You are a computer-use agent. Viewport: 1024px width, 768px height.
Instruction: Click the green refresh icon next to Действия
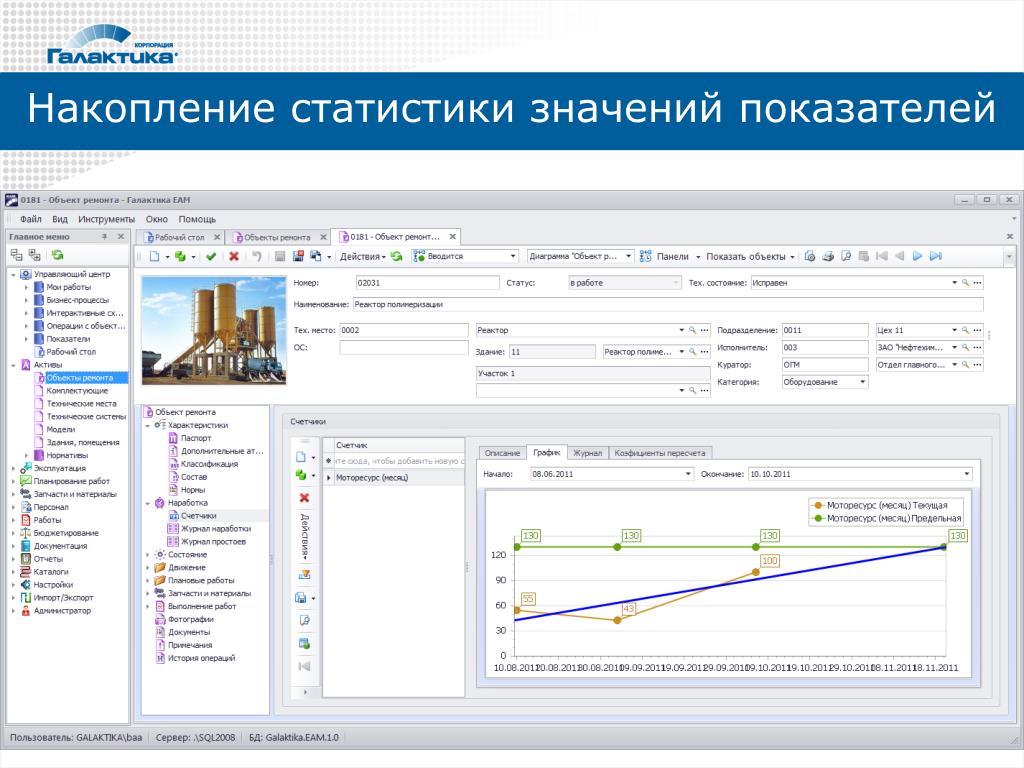[x=396, y=257]
